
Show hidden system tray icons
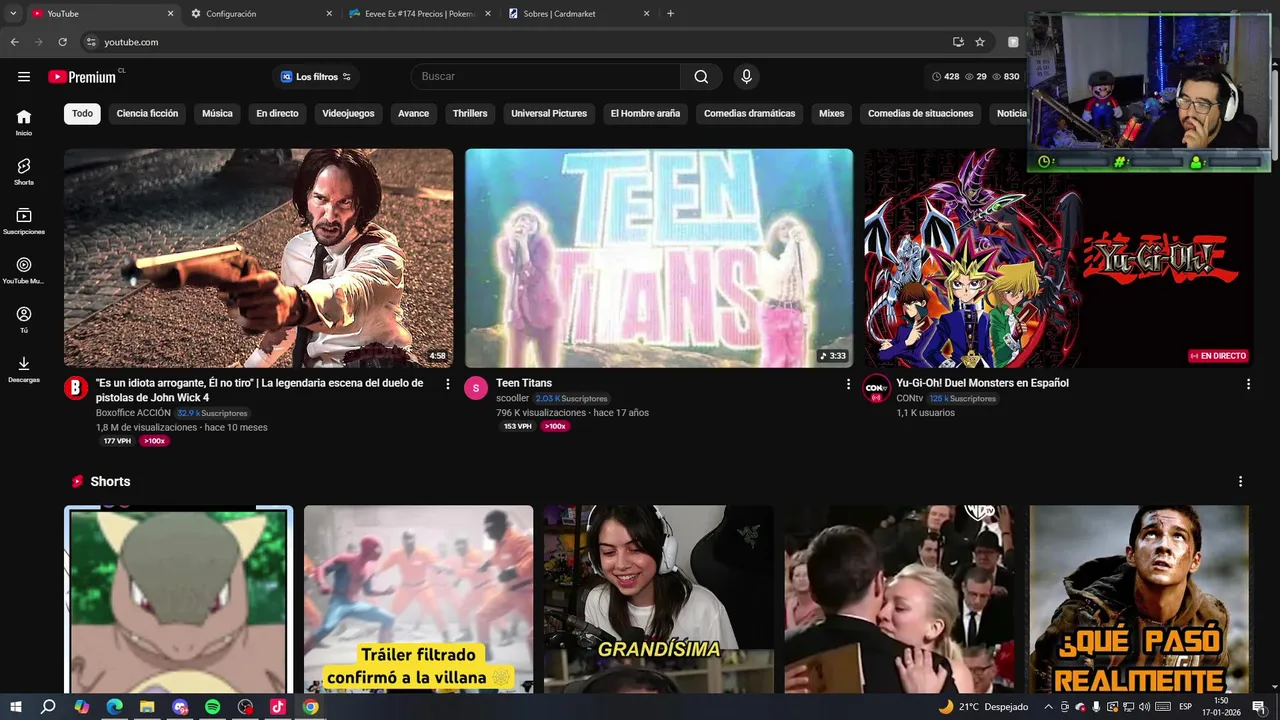1048,707
